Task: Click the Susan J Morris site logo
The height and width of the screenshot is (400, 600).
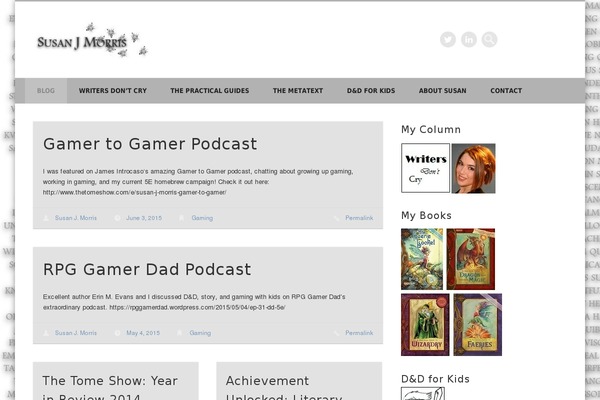Action: (92, 41)
